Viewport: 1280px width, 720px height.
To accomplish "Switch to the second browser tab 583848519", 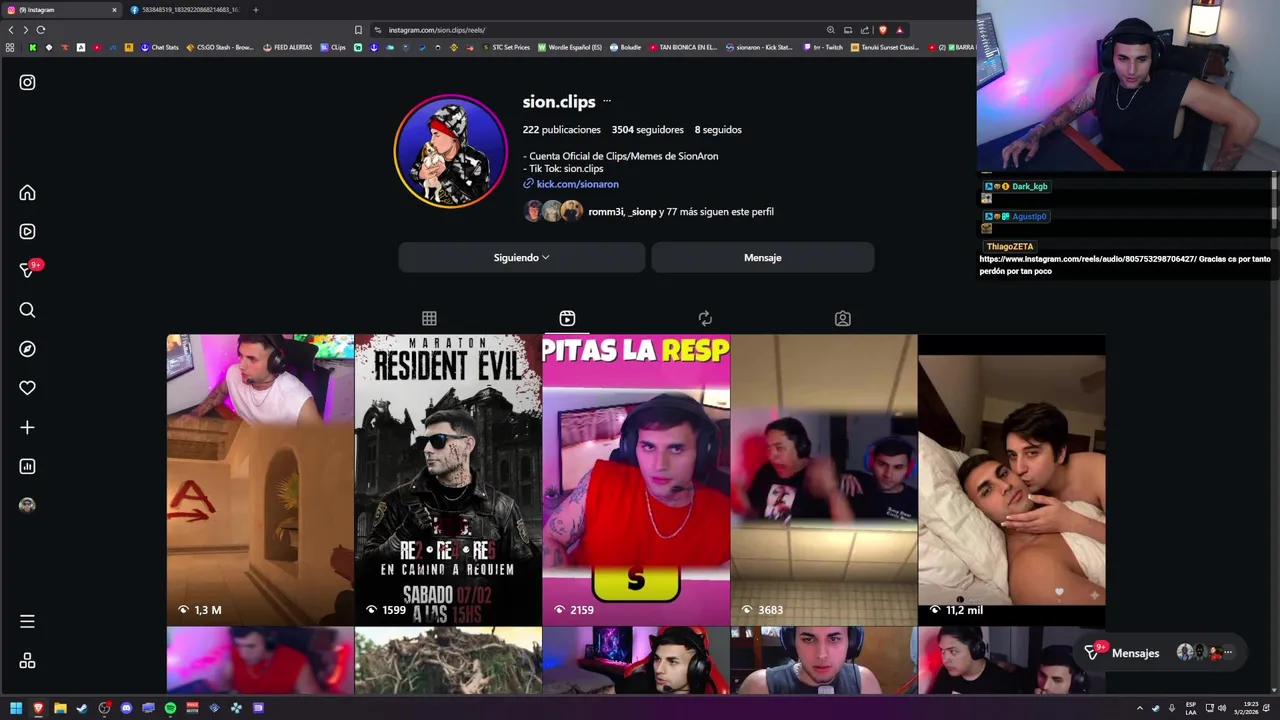I will 185,9.
